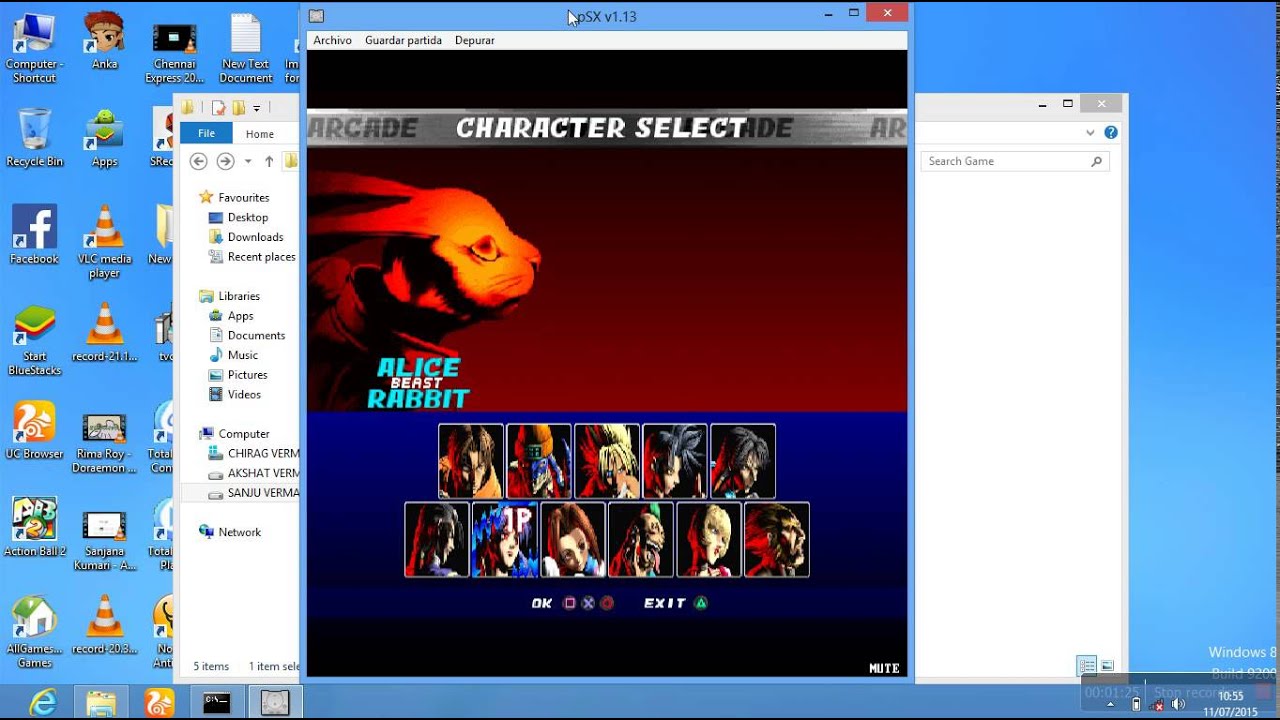Click Internet Explorer taskbar icon
The width and height of the screenshot is (1280, 720).
(x=43, y=703)
